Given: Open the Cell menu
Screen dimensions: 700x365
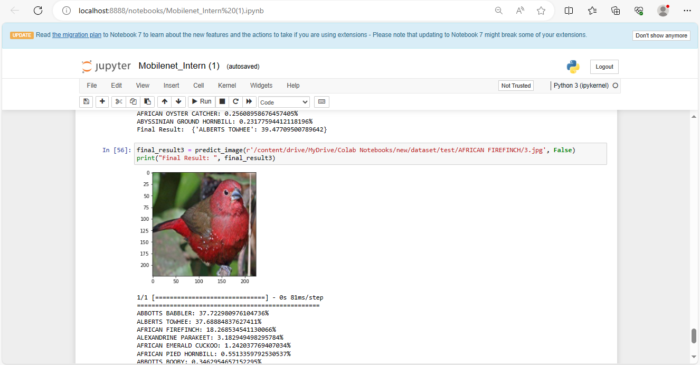Looking at the screenshot, I should (x=199, y=86).
